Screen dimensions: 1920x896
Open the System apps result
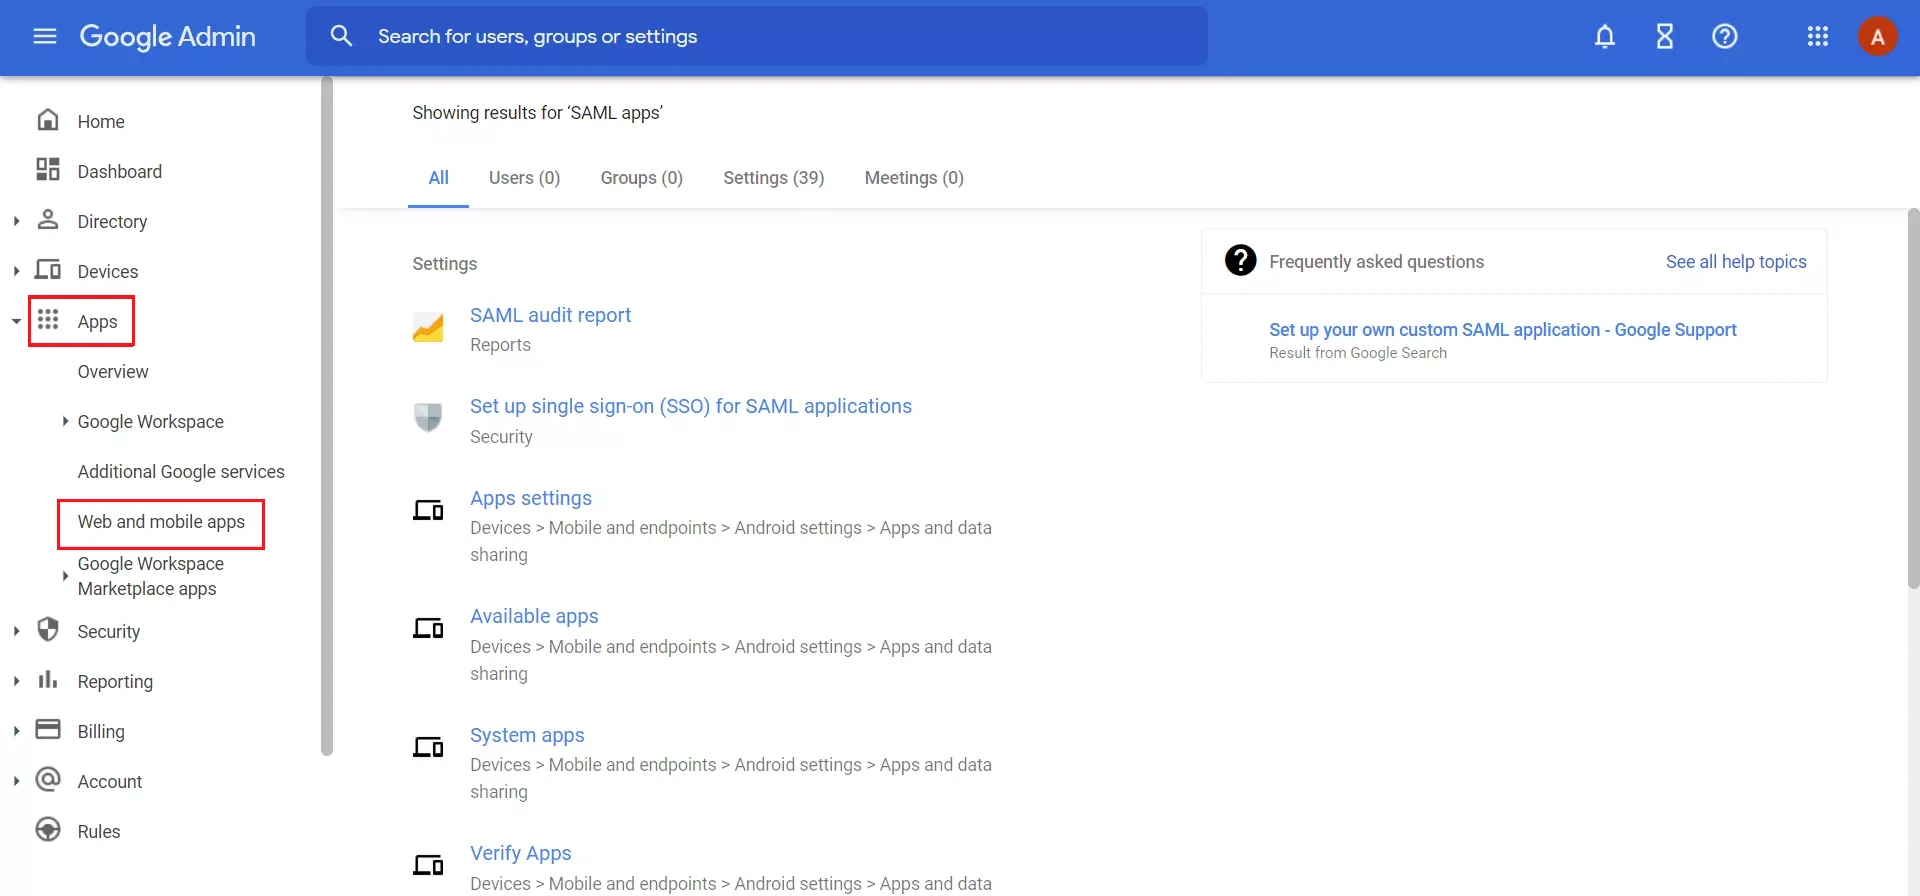[x=527, y=735]
